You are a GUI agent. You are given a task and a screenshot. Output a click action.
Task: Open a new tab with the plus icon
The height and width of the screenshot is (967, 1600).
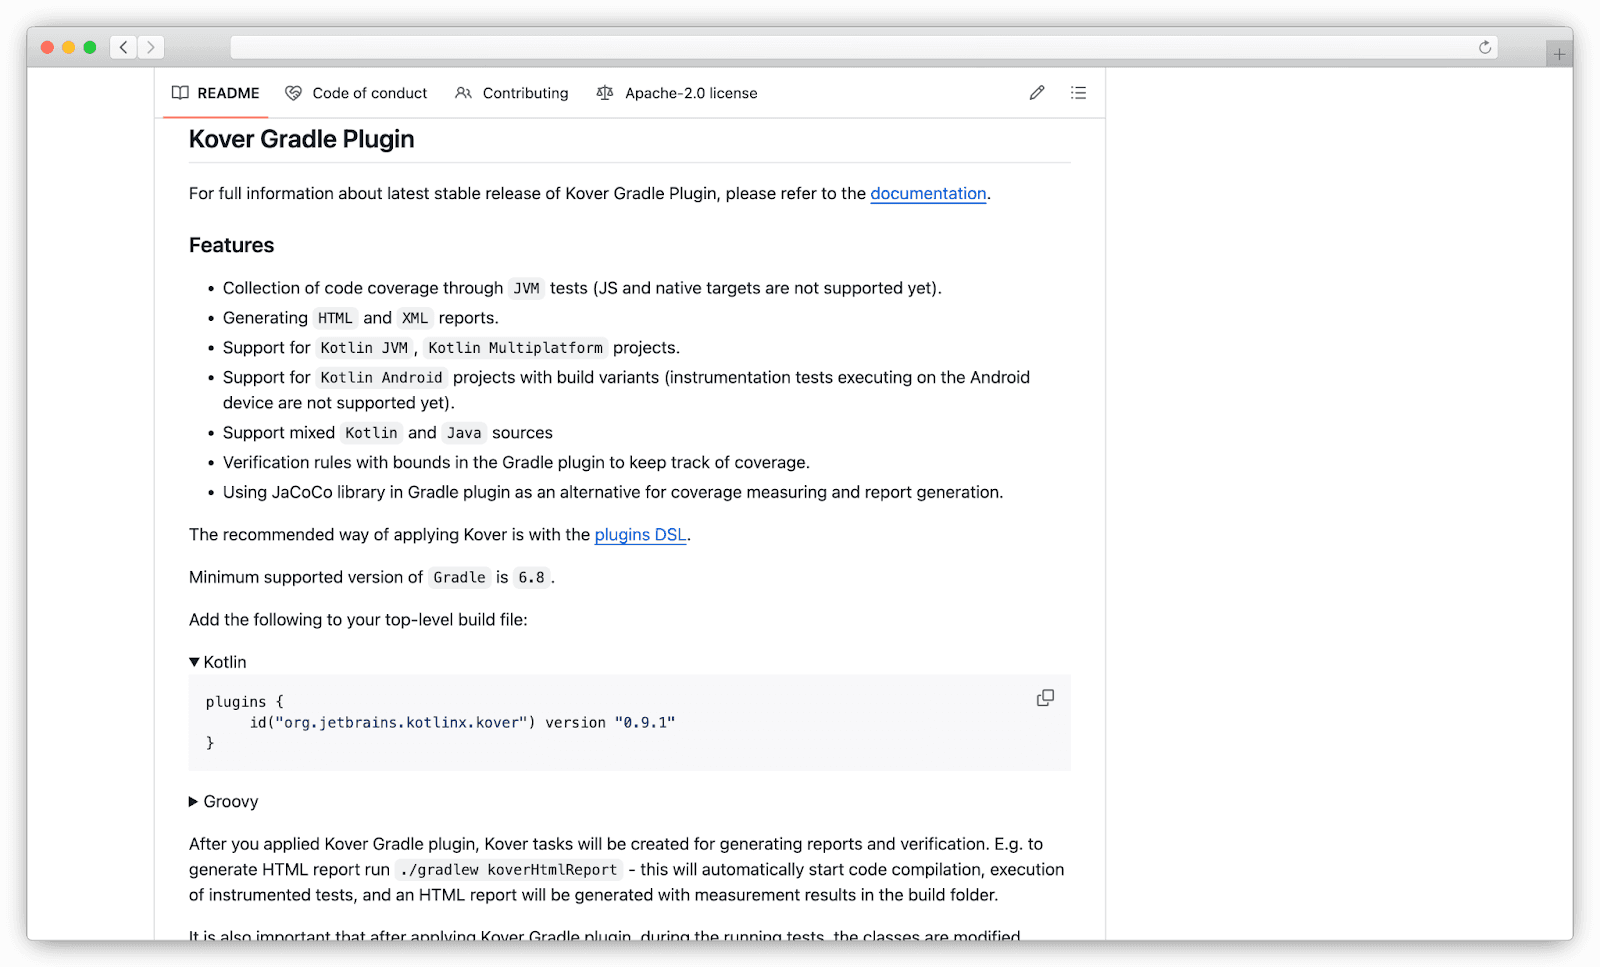coord(1557,53)
